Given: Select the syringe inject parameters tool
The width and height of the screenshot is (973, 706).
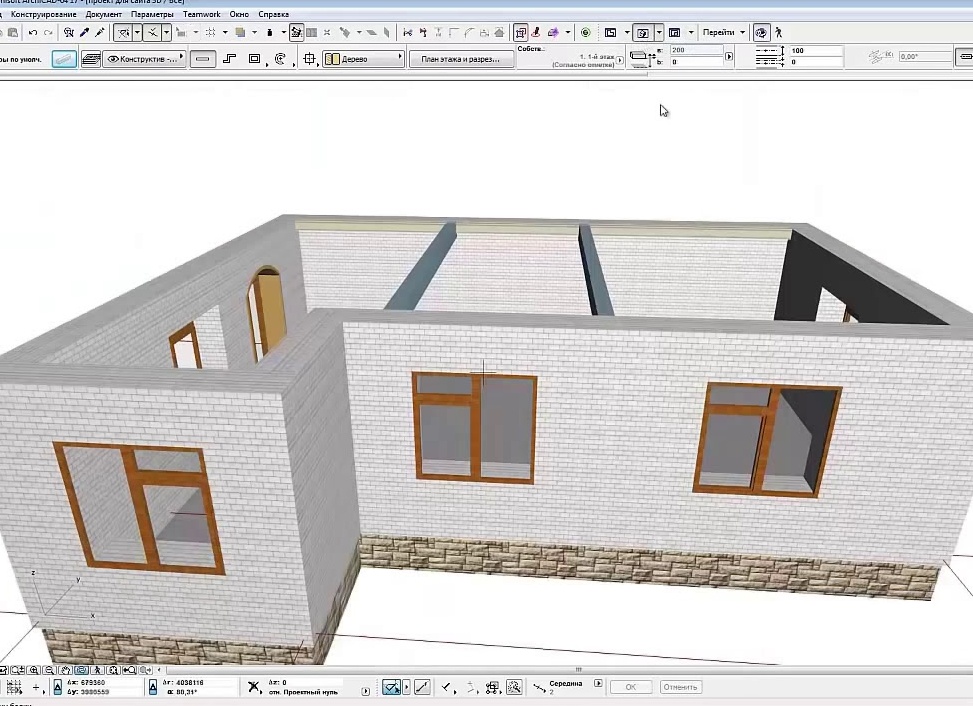Looking at the screenshot, I should coord(99,32).
